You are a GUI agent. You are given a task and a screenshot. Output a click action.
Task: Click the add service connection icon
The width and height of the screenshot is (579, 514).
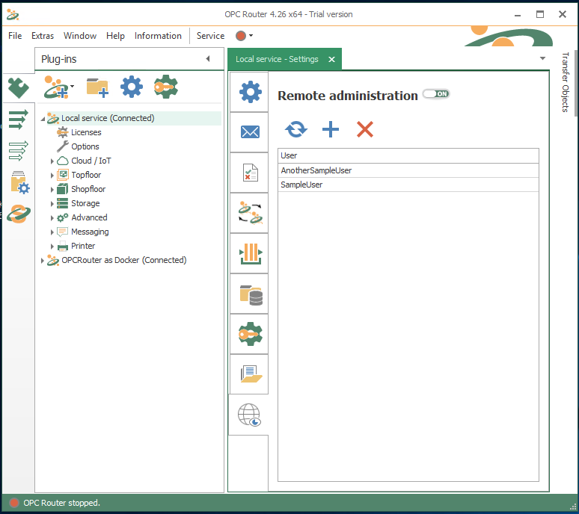coord(56,87)
